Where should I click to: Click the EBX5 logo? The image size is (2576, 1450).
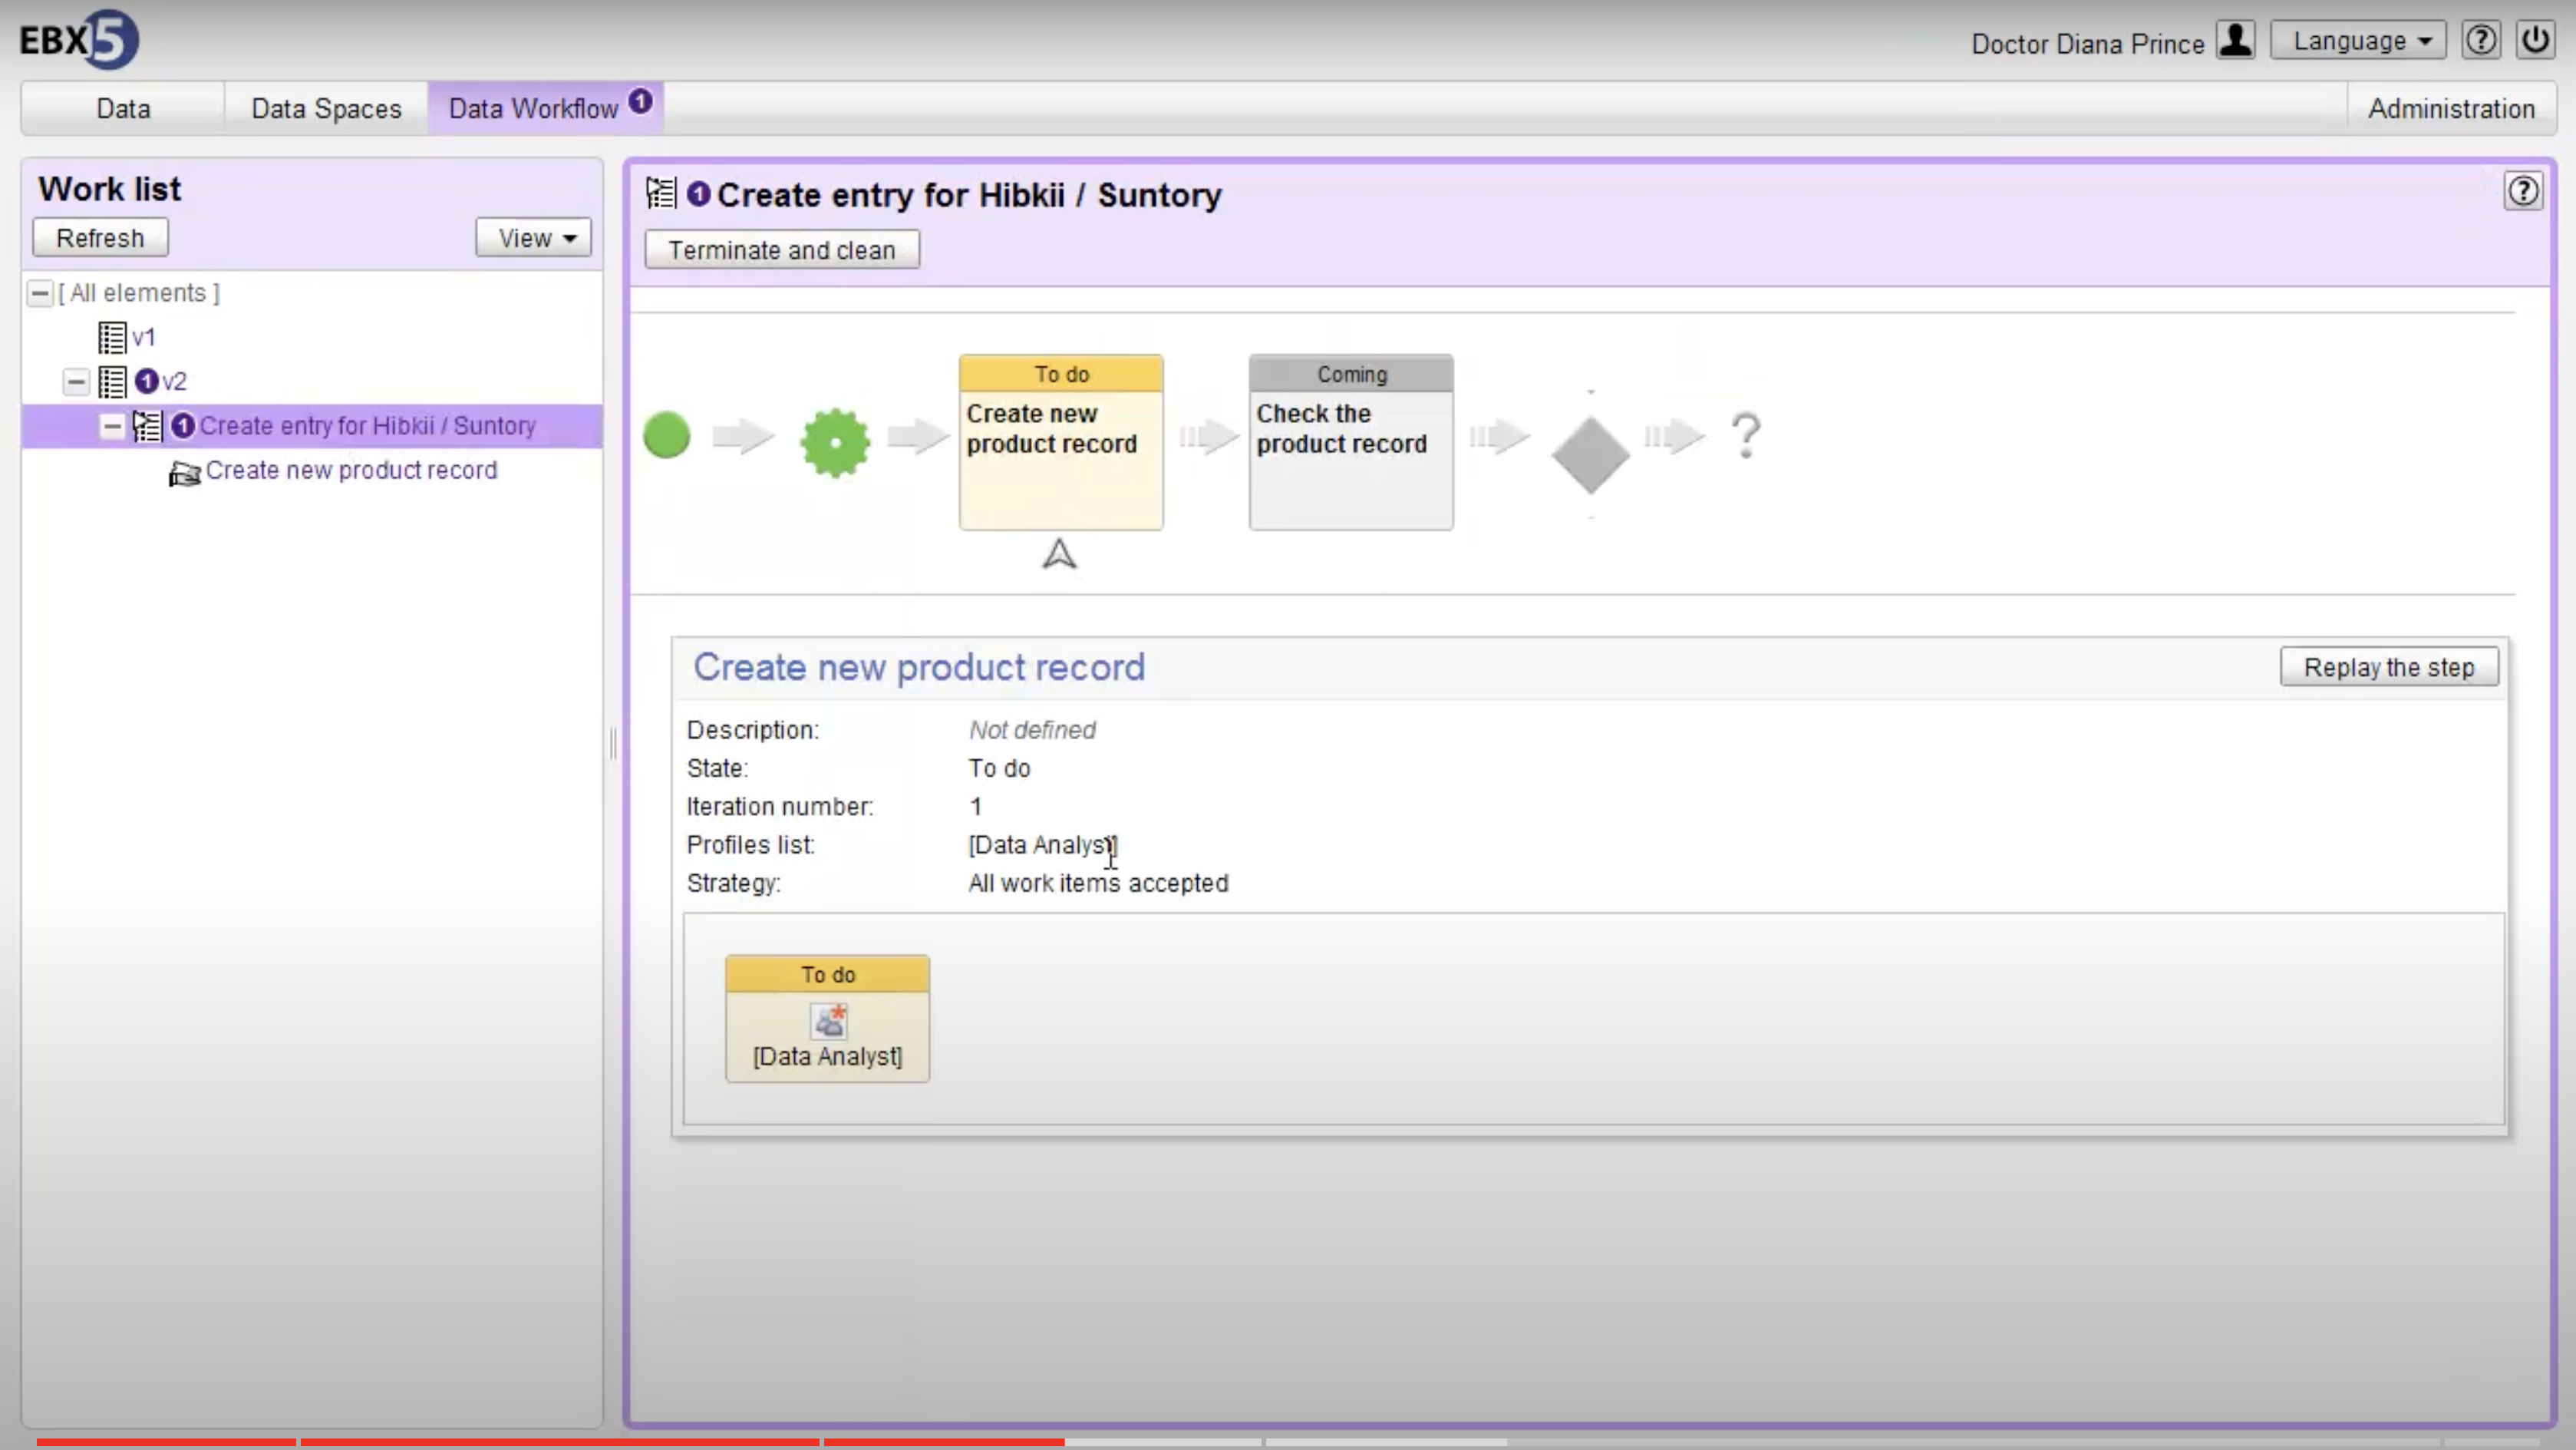point(79,40)
